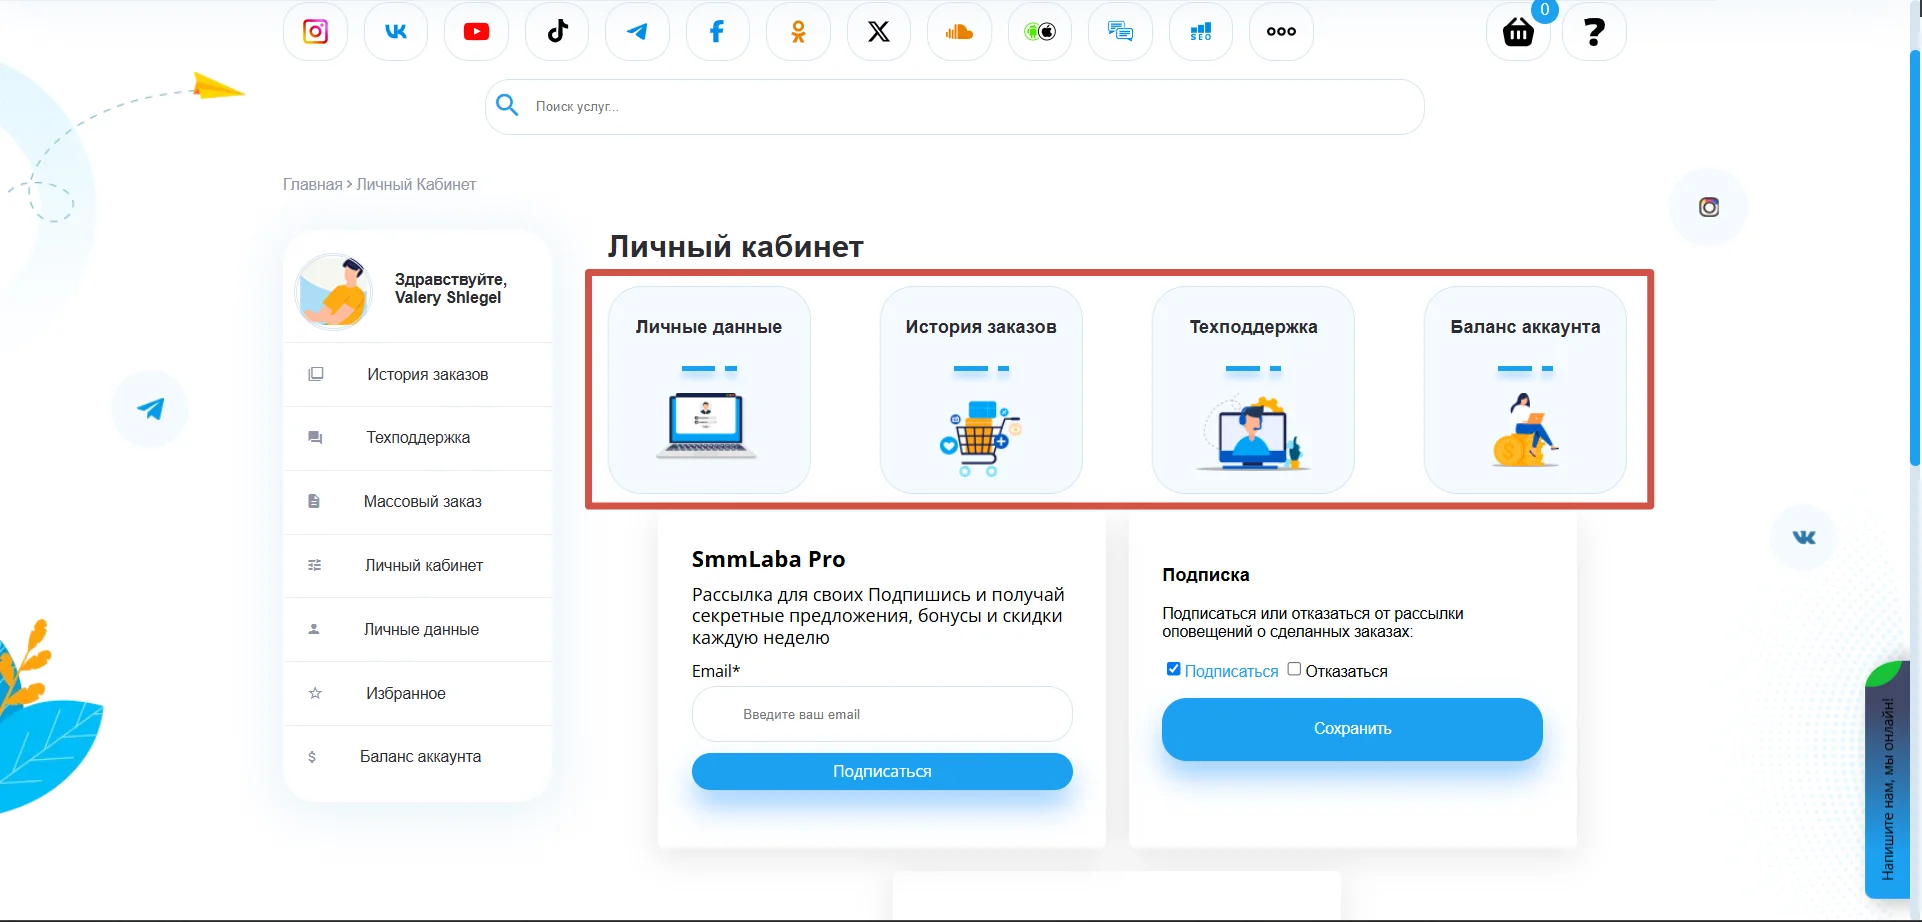Screen dimensions: 1922x922
Task: Show more services via the three-circles icon
Action: click(x=1281, y=32)
